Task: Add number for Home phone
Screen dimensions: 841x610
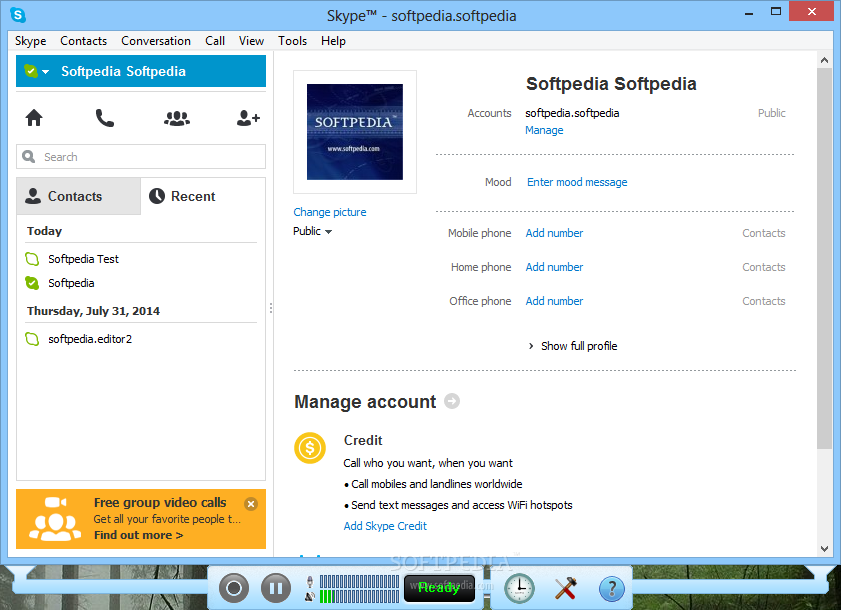Action: (554, 267)
